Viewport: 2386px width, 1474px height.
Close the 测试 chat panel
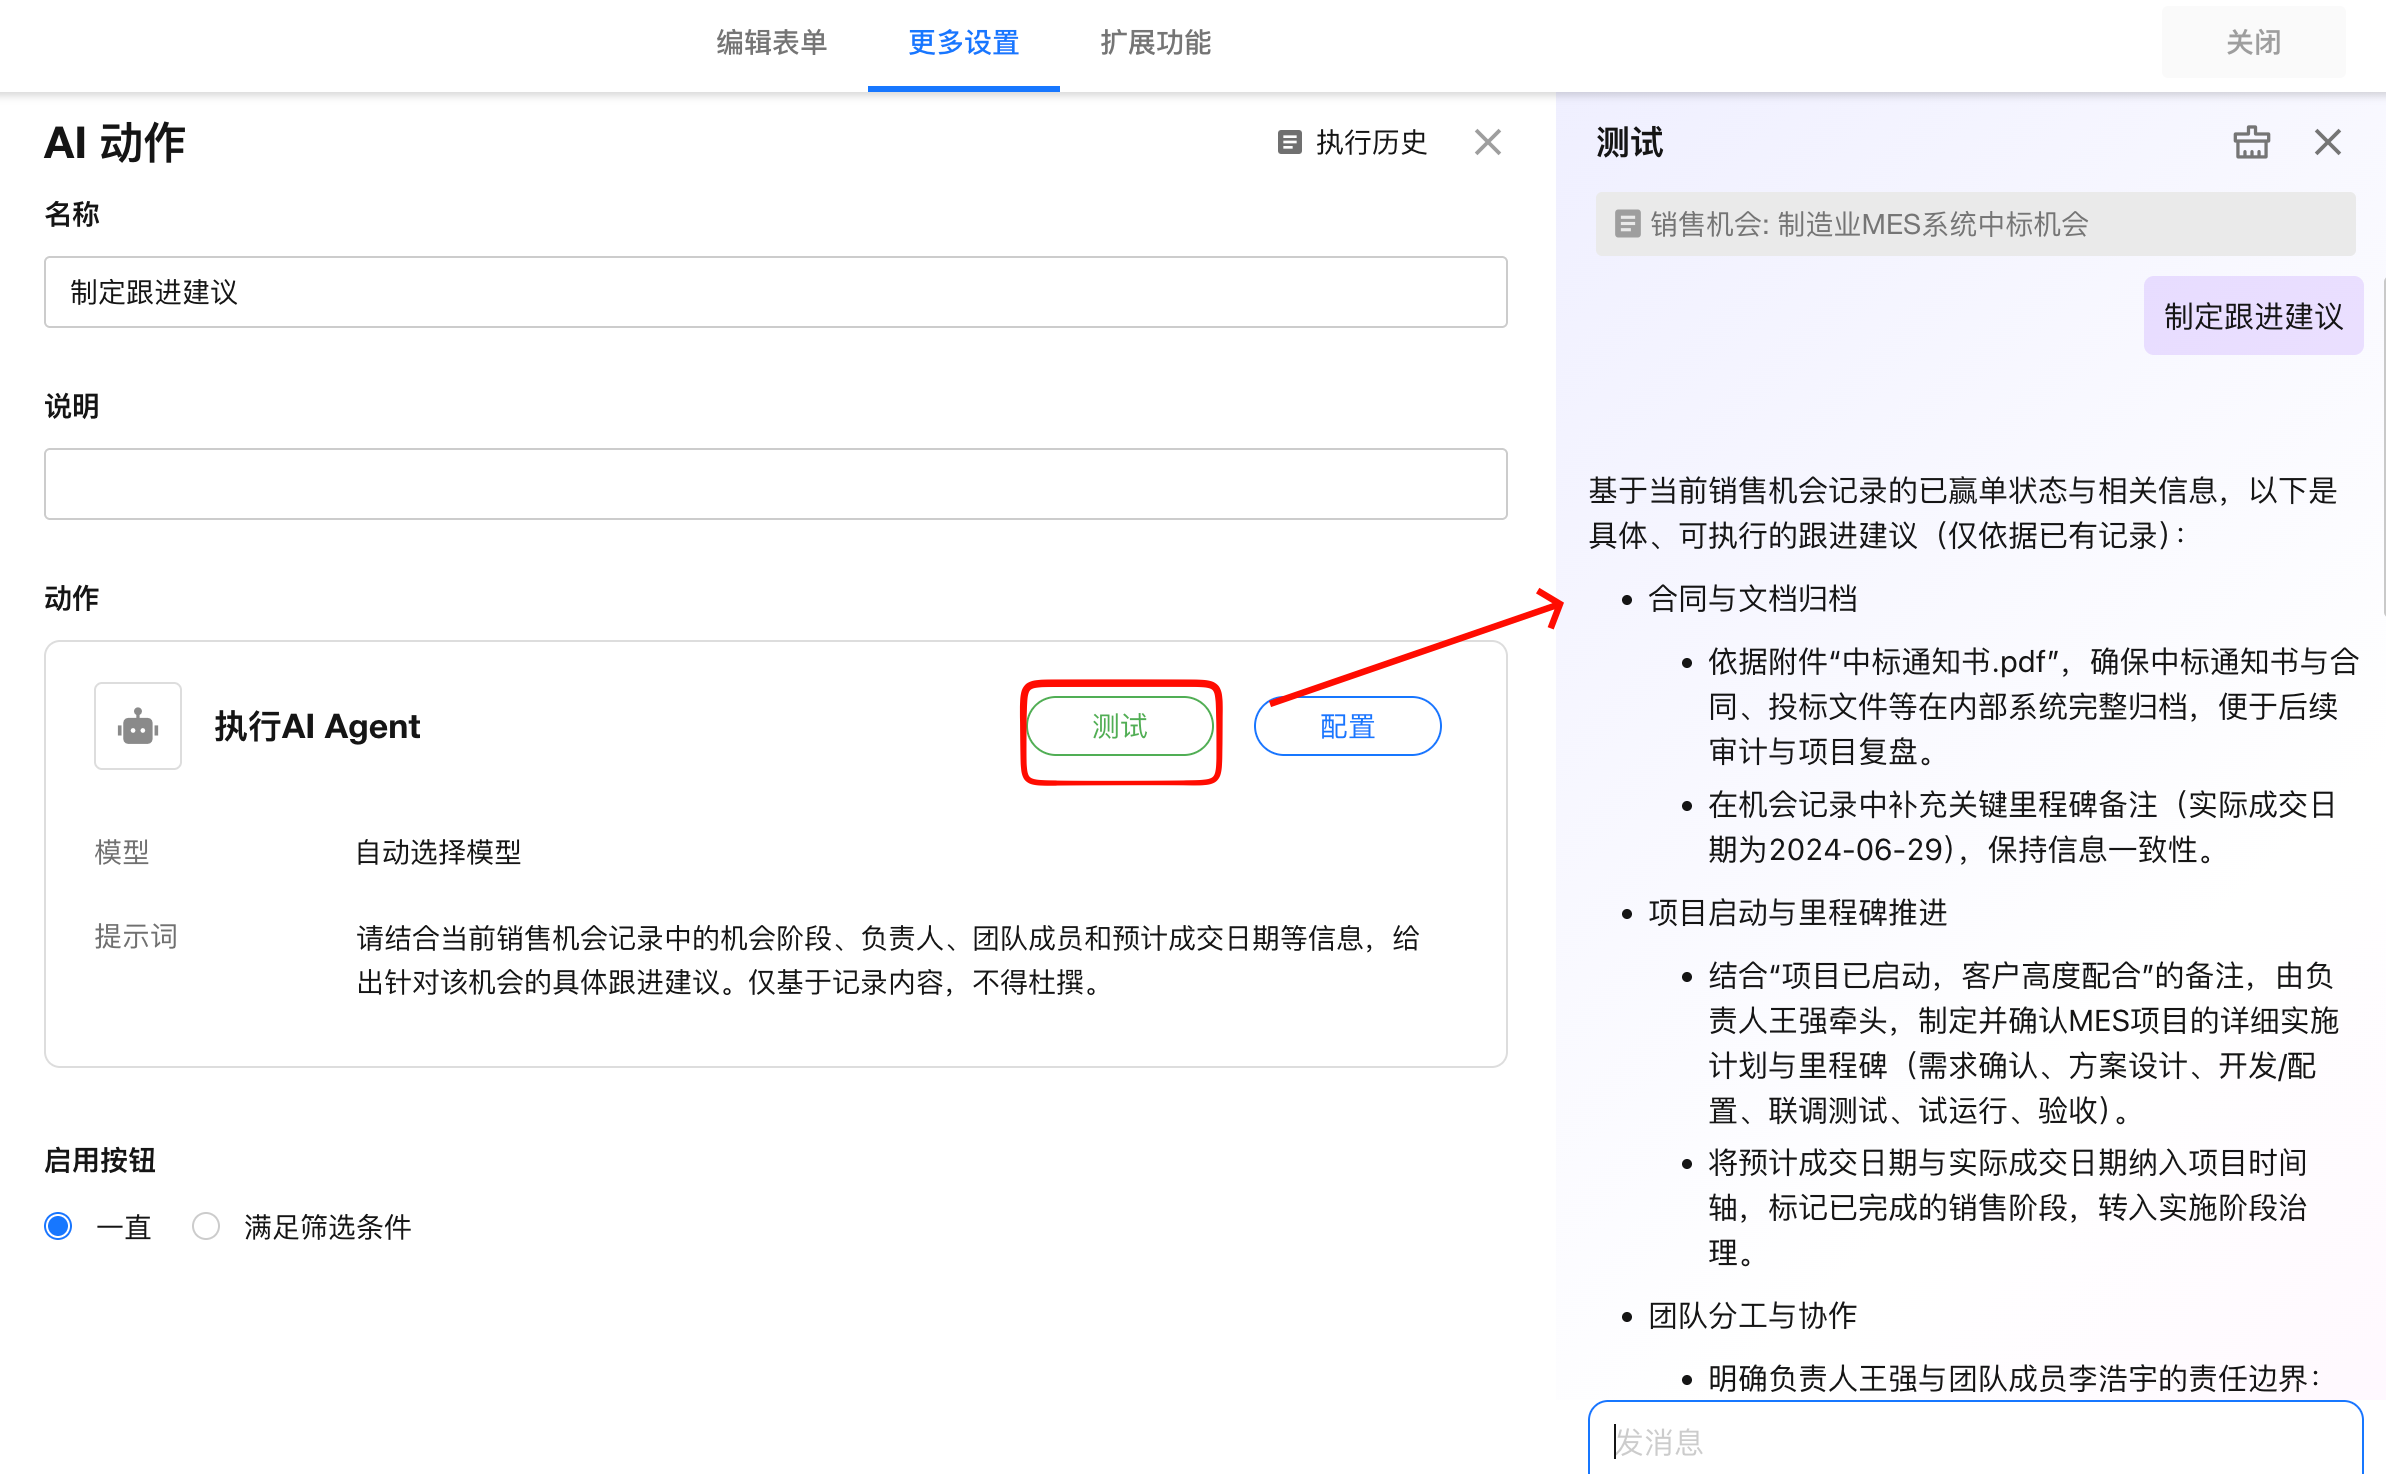2327,142
